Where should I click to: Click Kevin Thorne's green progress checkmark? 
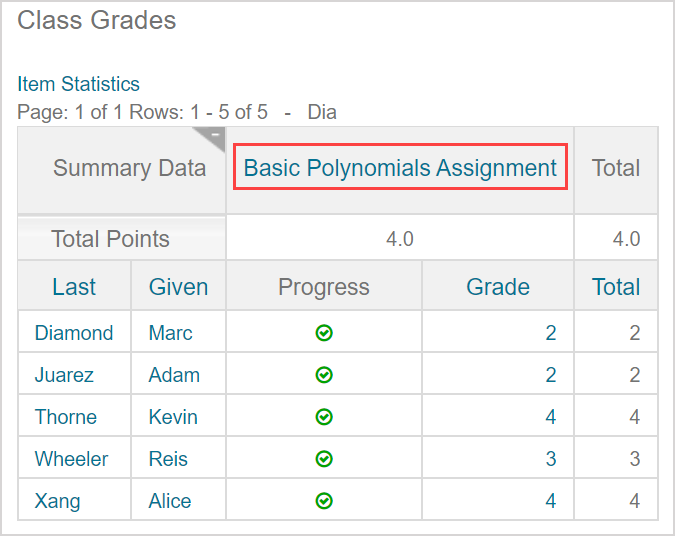[324, 417]
